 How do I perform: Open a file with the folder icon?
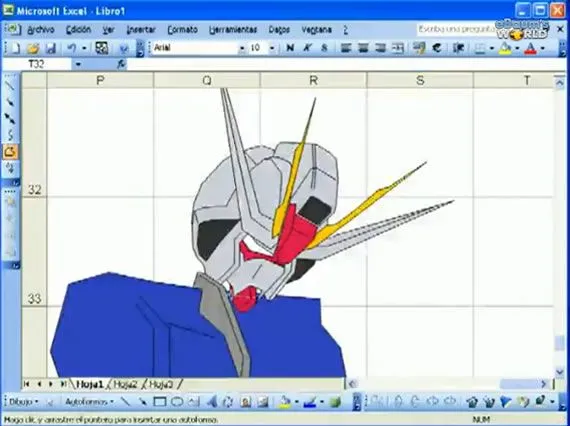tap(33, 48)
